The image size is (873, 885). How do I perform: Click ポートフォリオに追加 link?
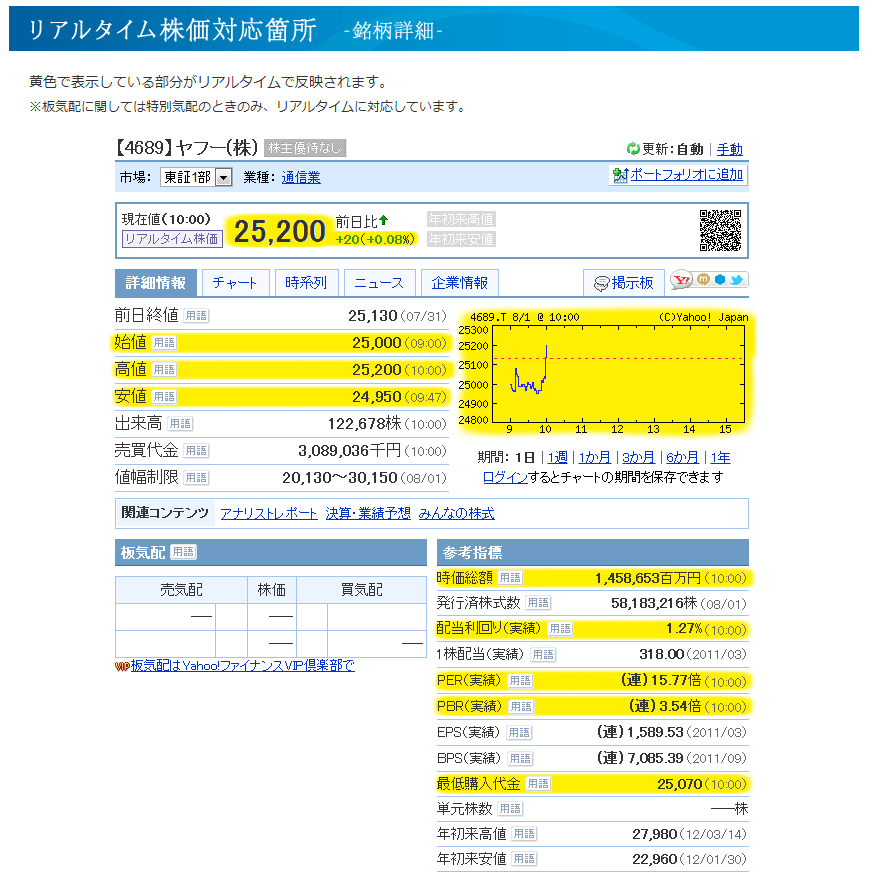coord(686,175)
